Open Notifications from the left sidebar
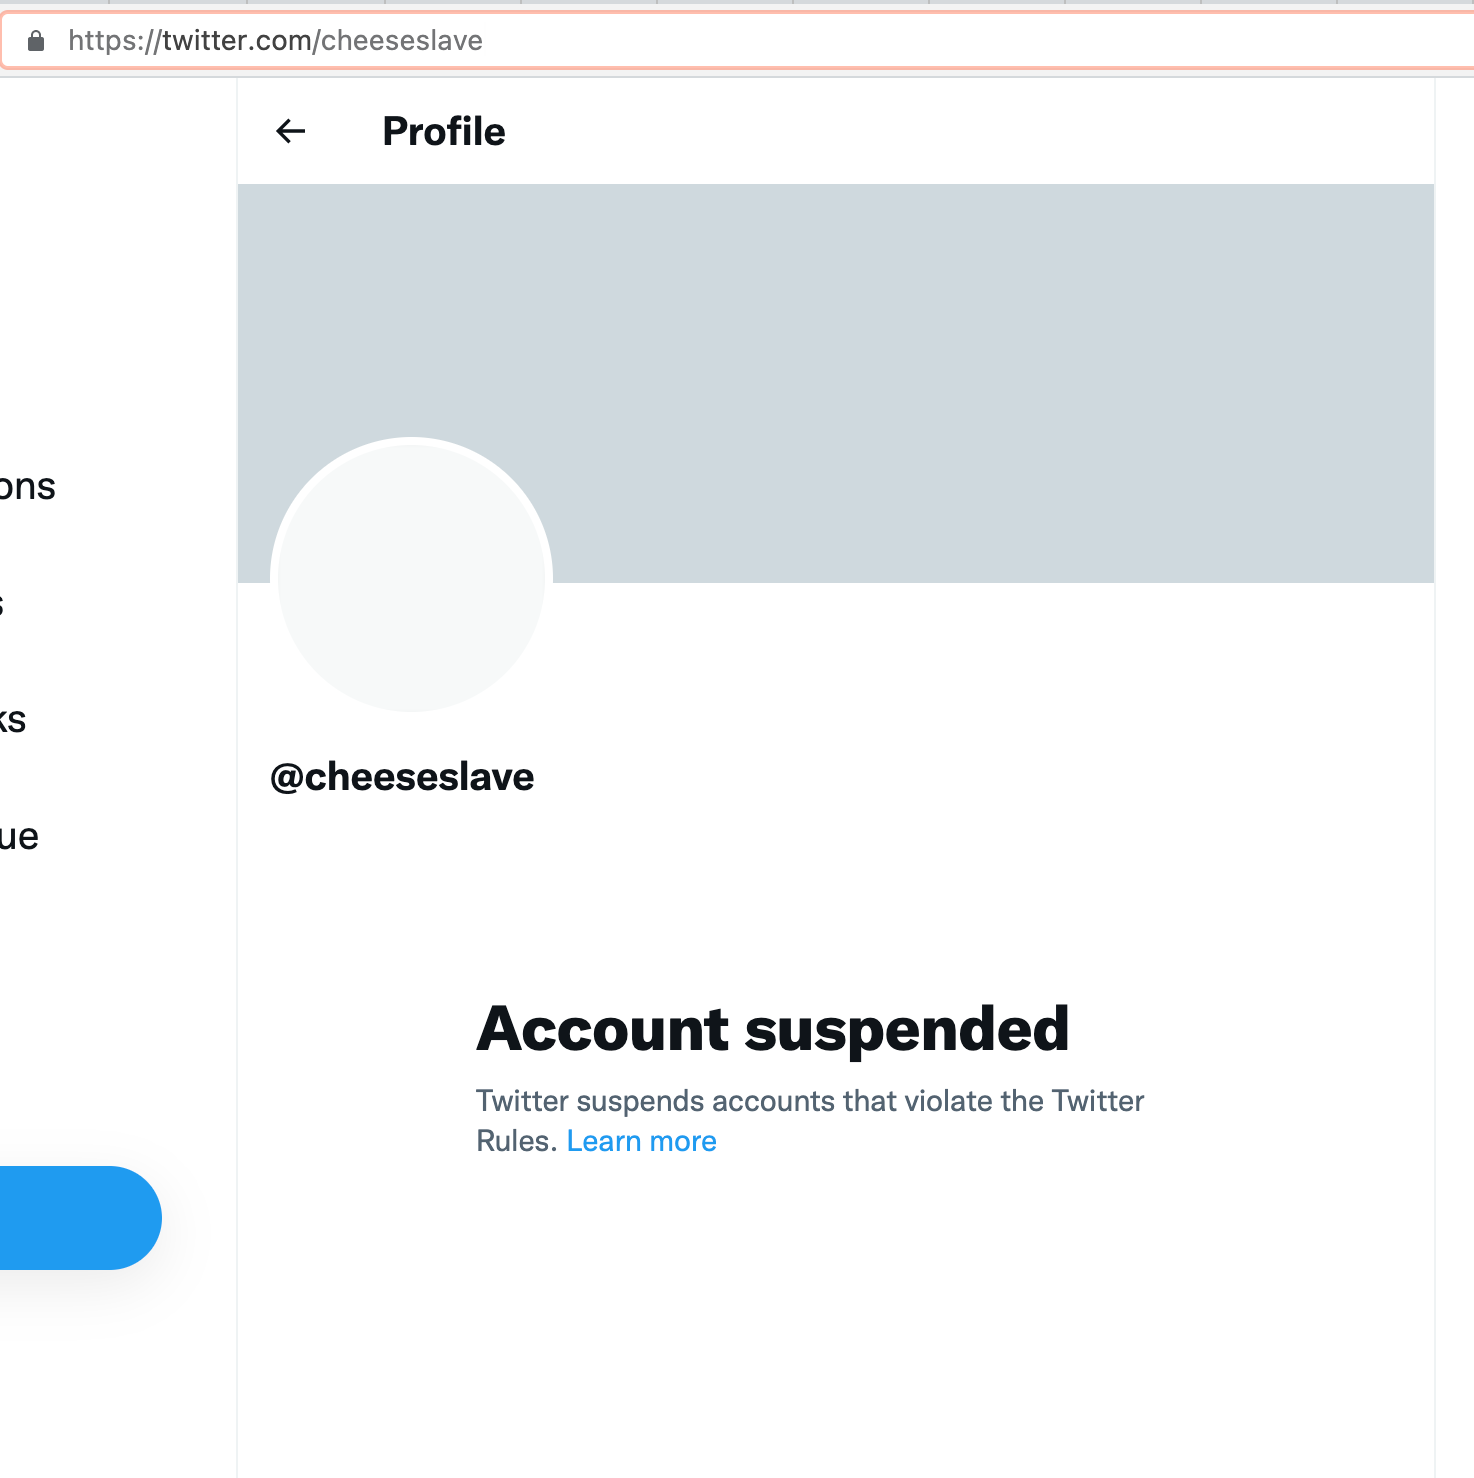This screenshot has height=1478, width=1474. tap(27, 487)
